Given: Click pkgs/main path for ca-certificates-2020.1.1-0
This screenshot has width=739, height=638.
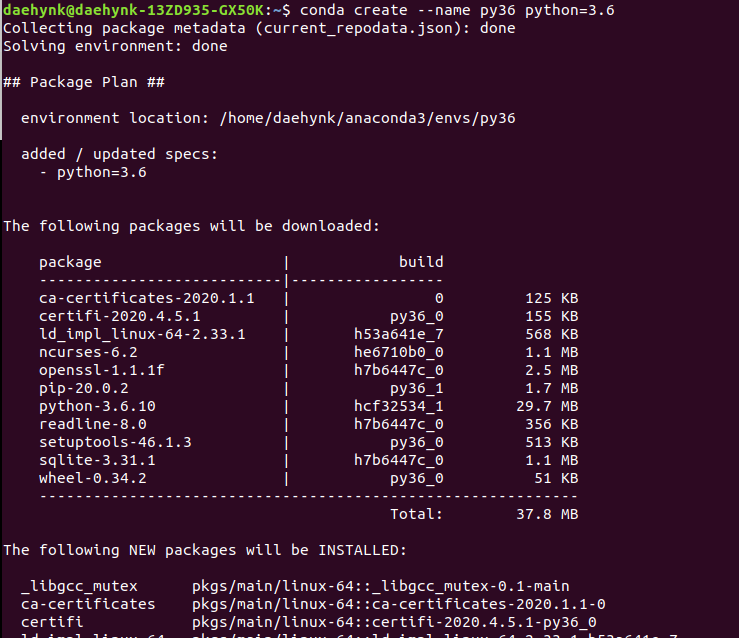Looking at the screenshot, I should tap(399, 605).
